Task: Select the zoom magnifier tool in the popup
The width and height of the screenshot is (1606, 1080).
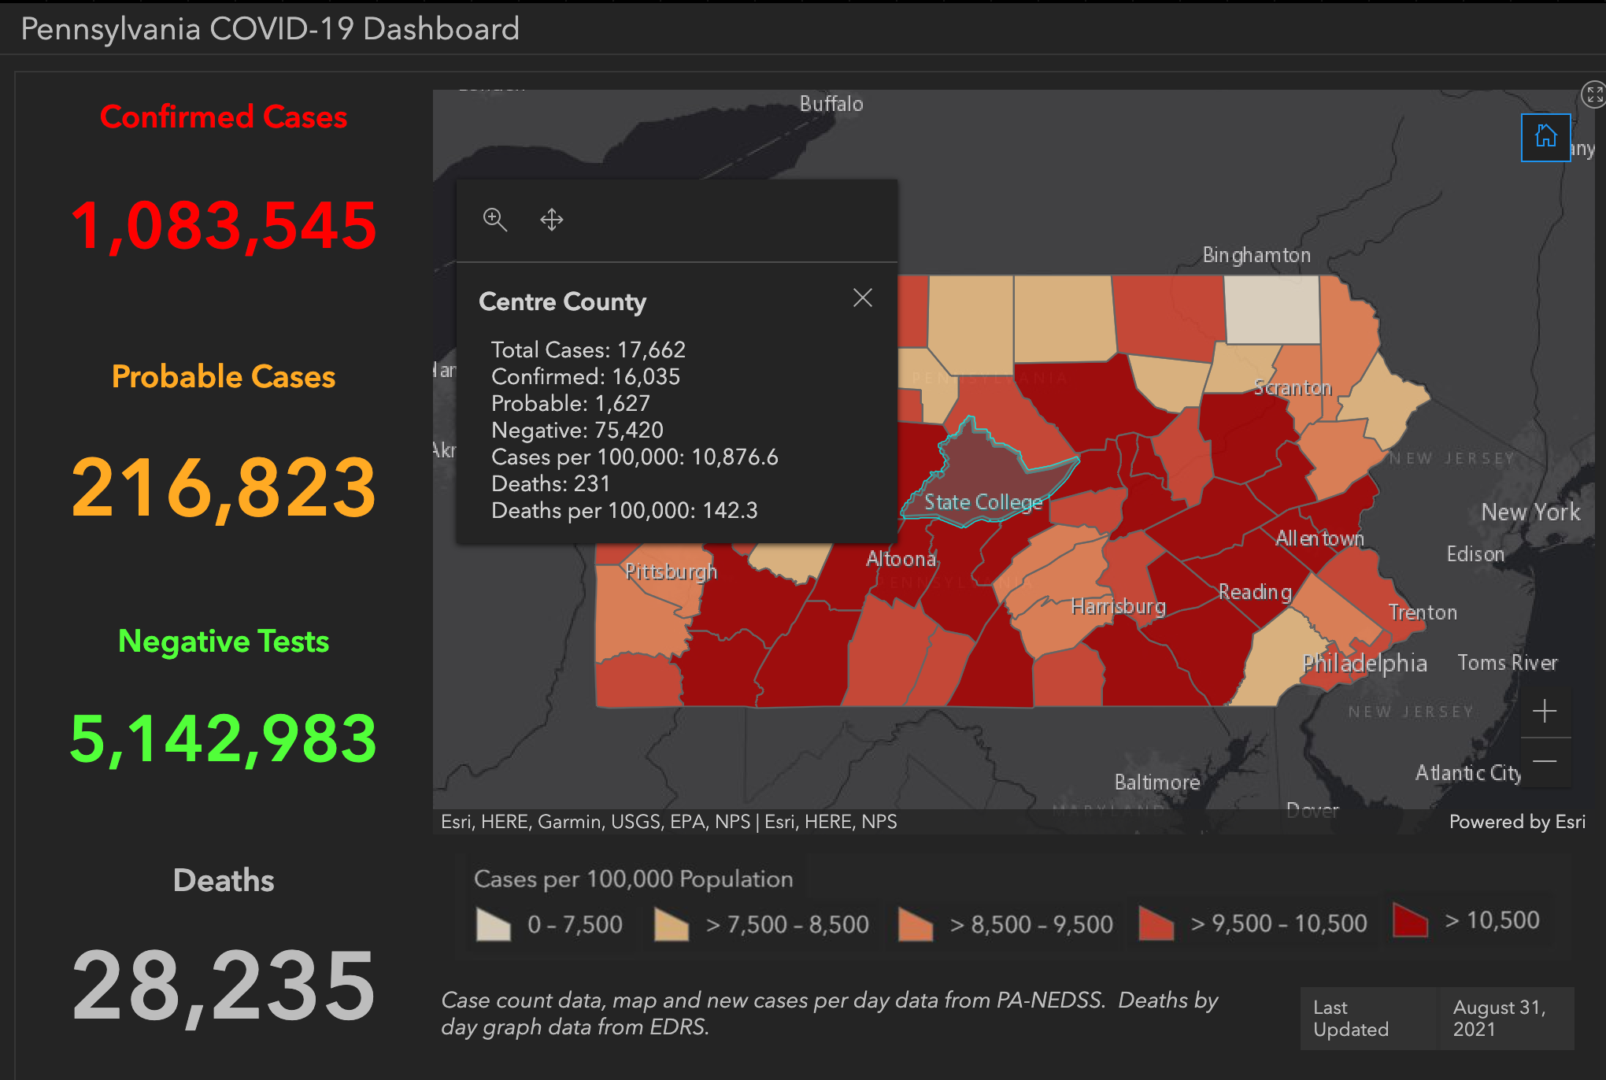Action: [x=495, y=219]
